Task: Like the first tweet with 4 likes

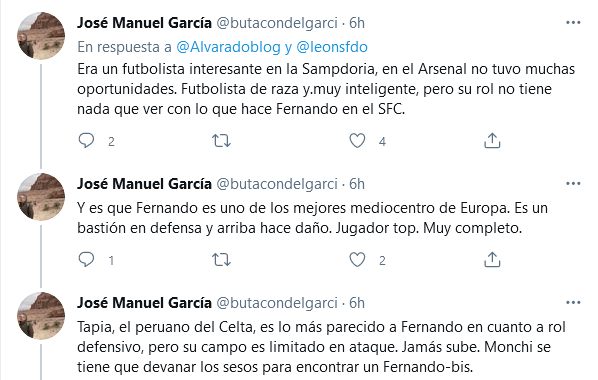Action: (x=357, y=141)
